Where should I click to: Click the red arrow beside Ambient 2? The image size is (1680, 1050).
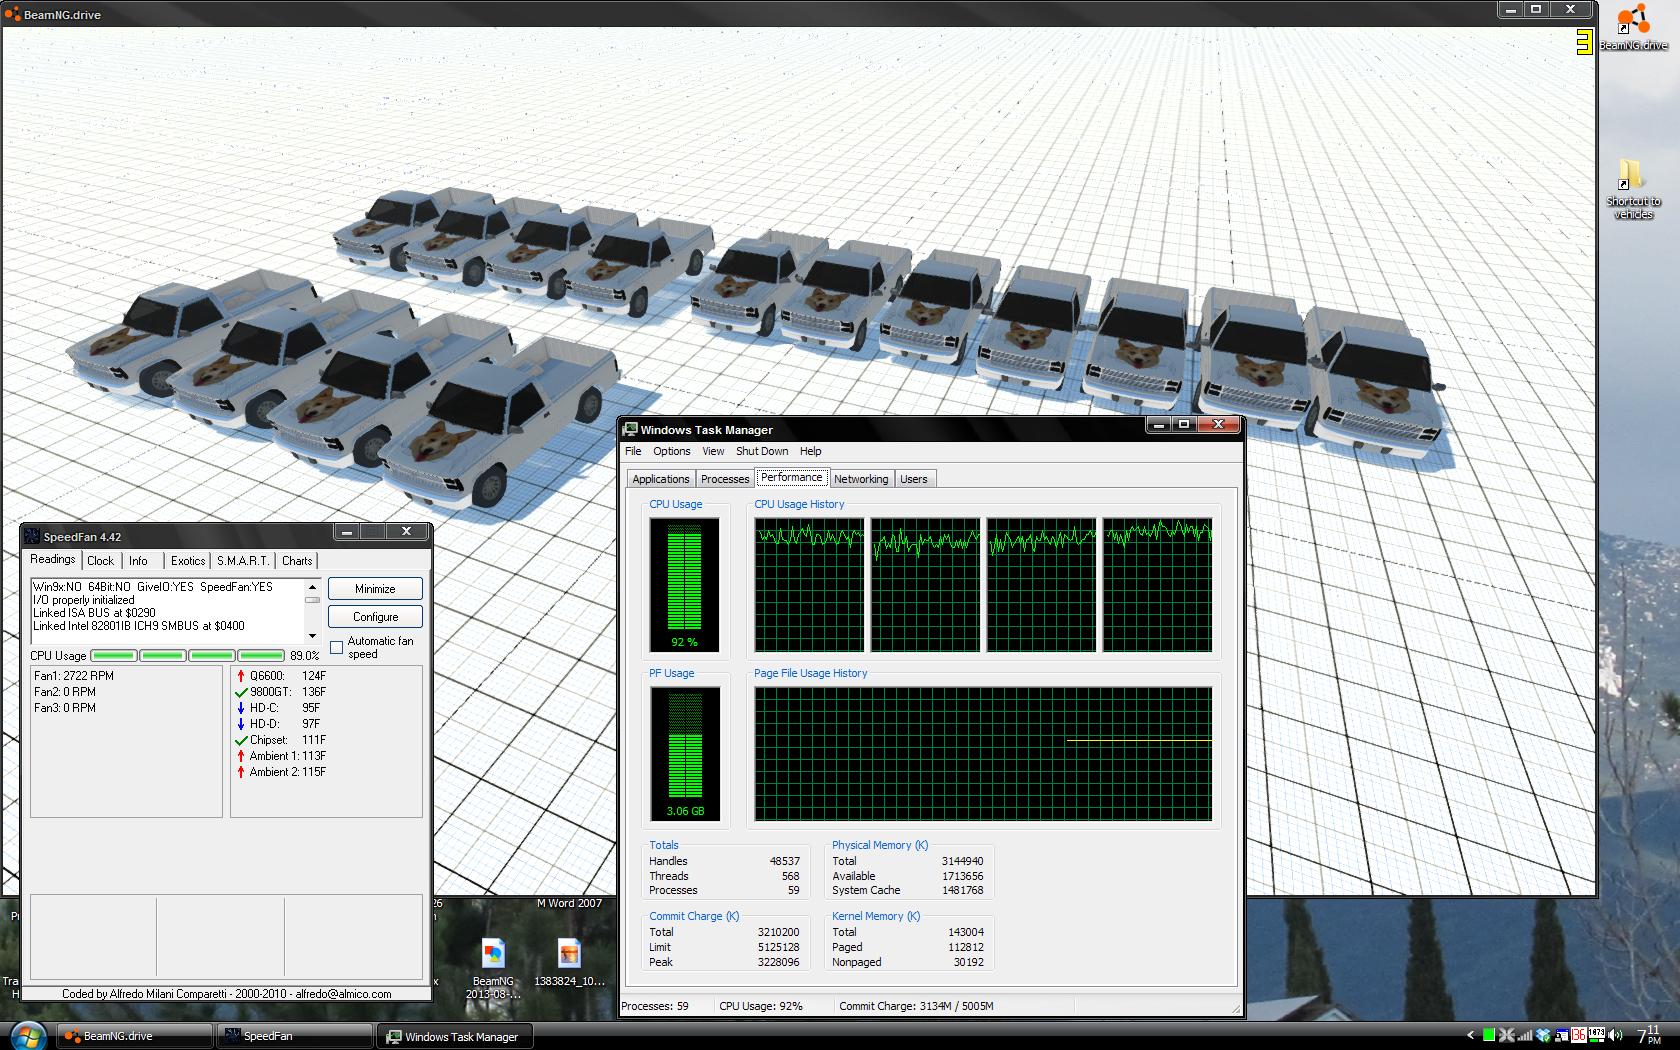click(241, 772)
